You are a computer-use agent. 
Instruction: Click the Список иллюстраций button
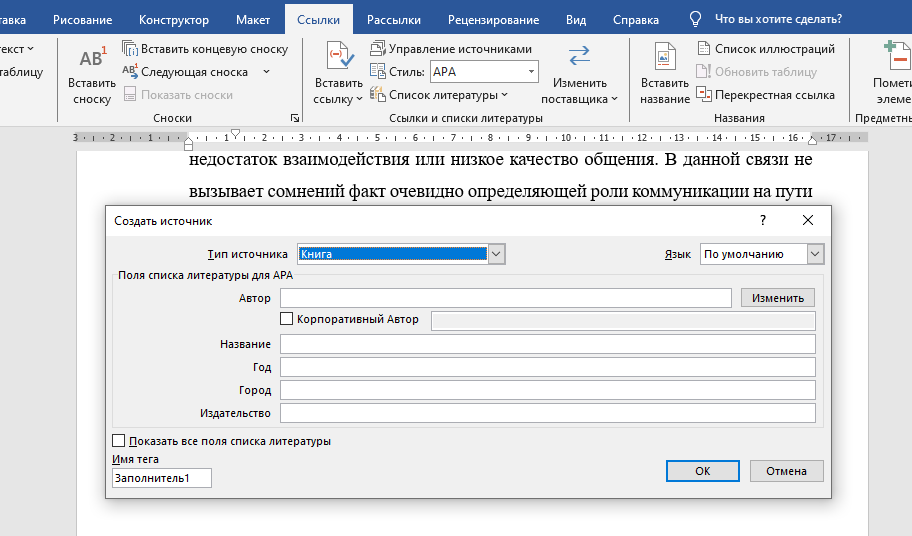tap(765, 49)
